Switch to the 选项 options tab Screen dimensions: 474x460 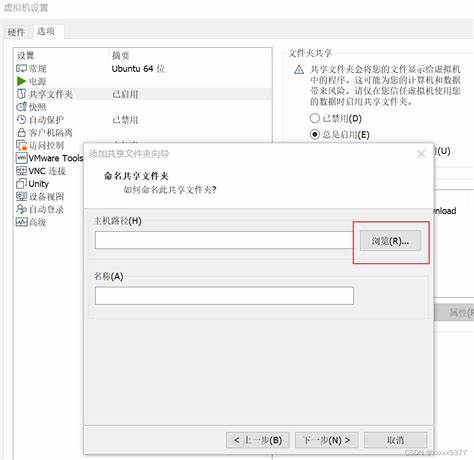46,31
